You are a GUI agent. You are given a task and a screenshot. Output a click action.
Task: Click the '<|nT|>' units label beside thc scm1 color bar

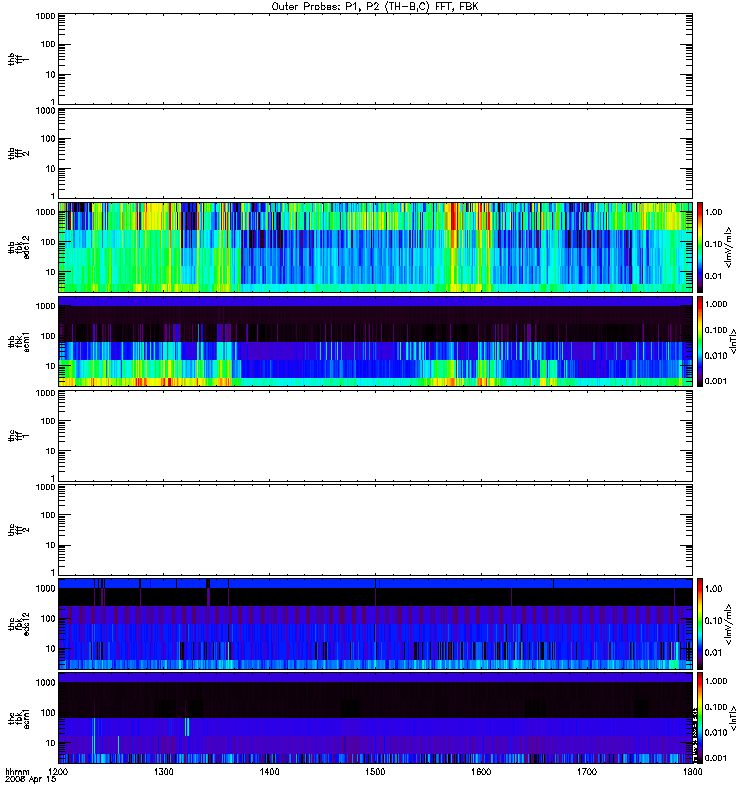(733, 718)
